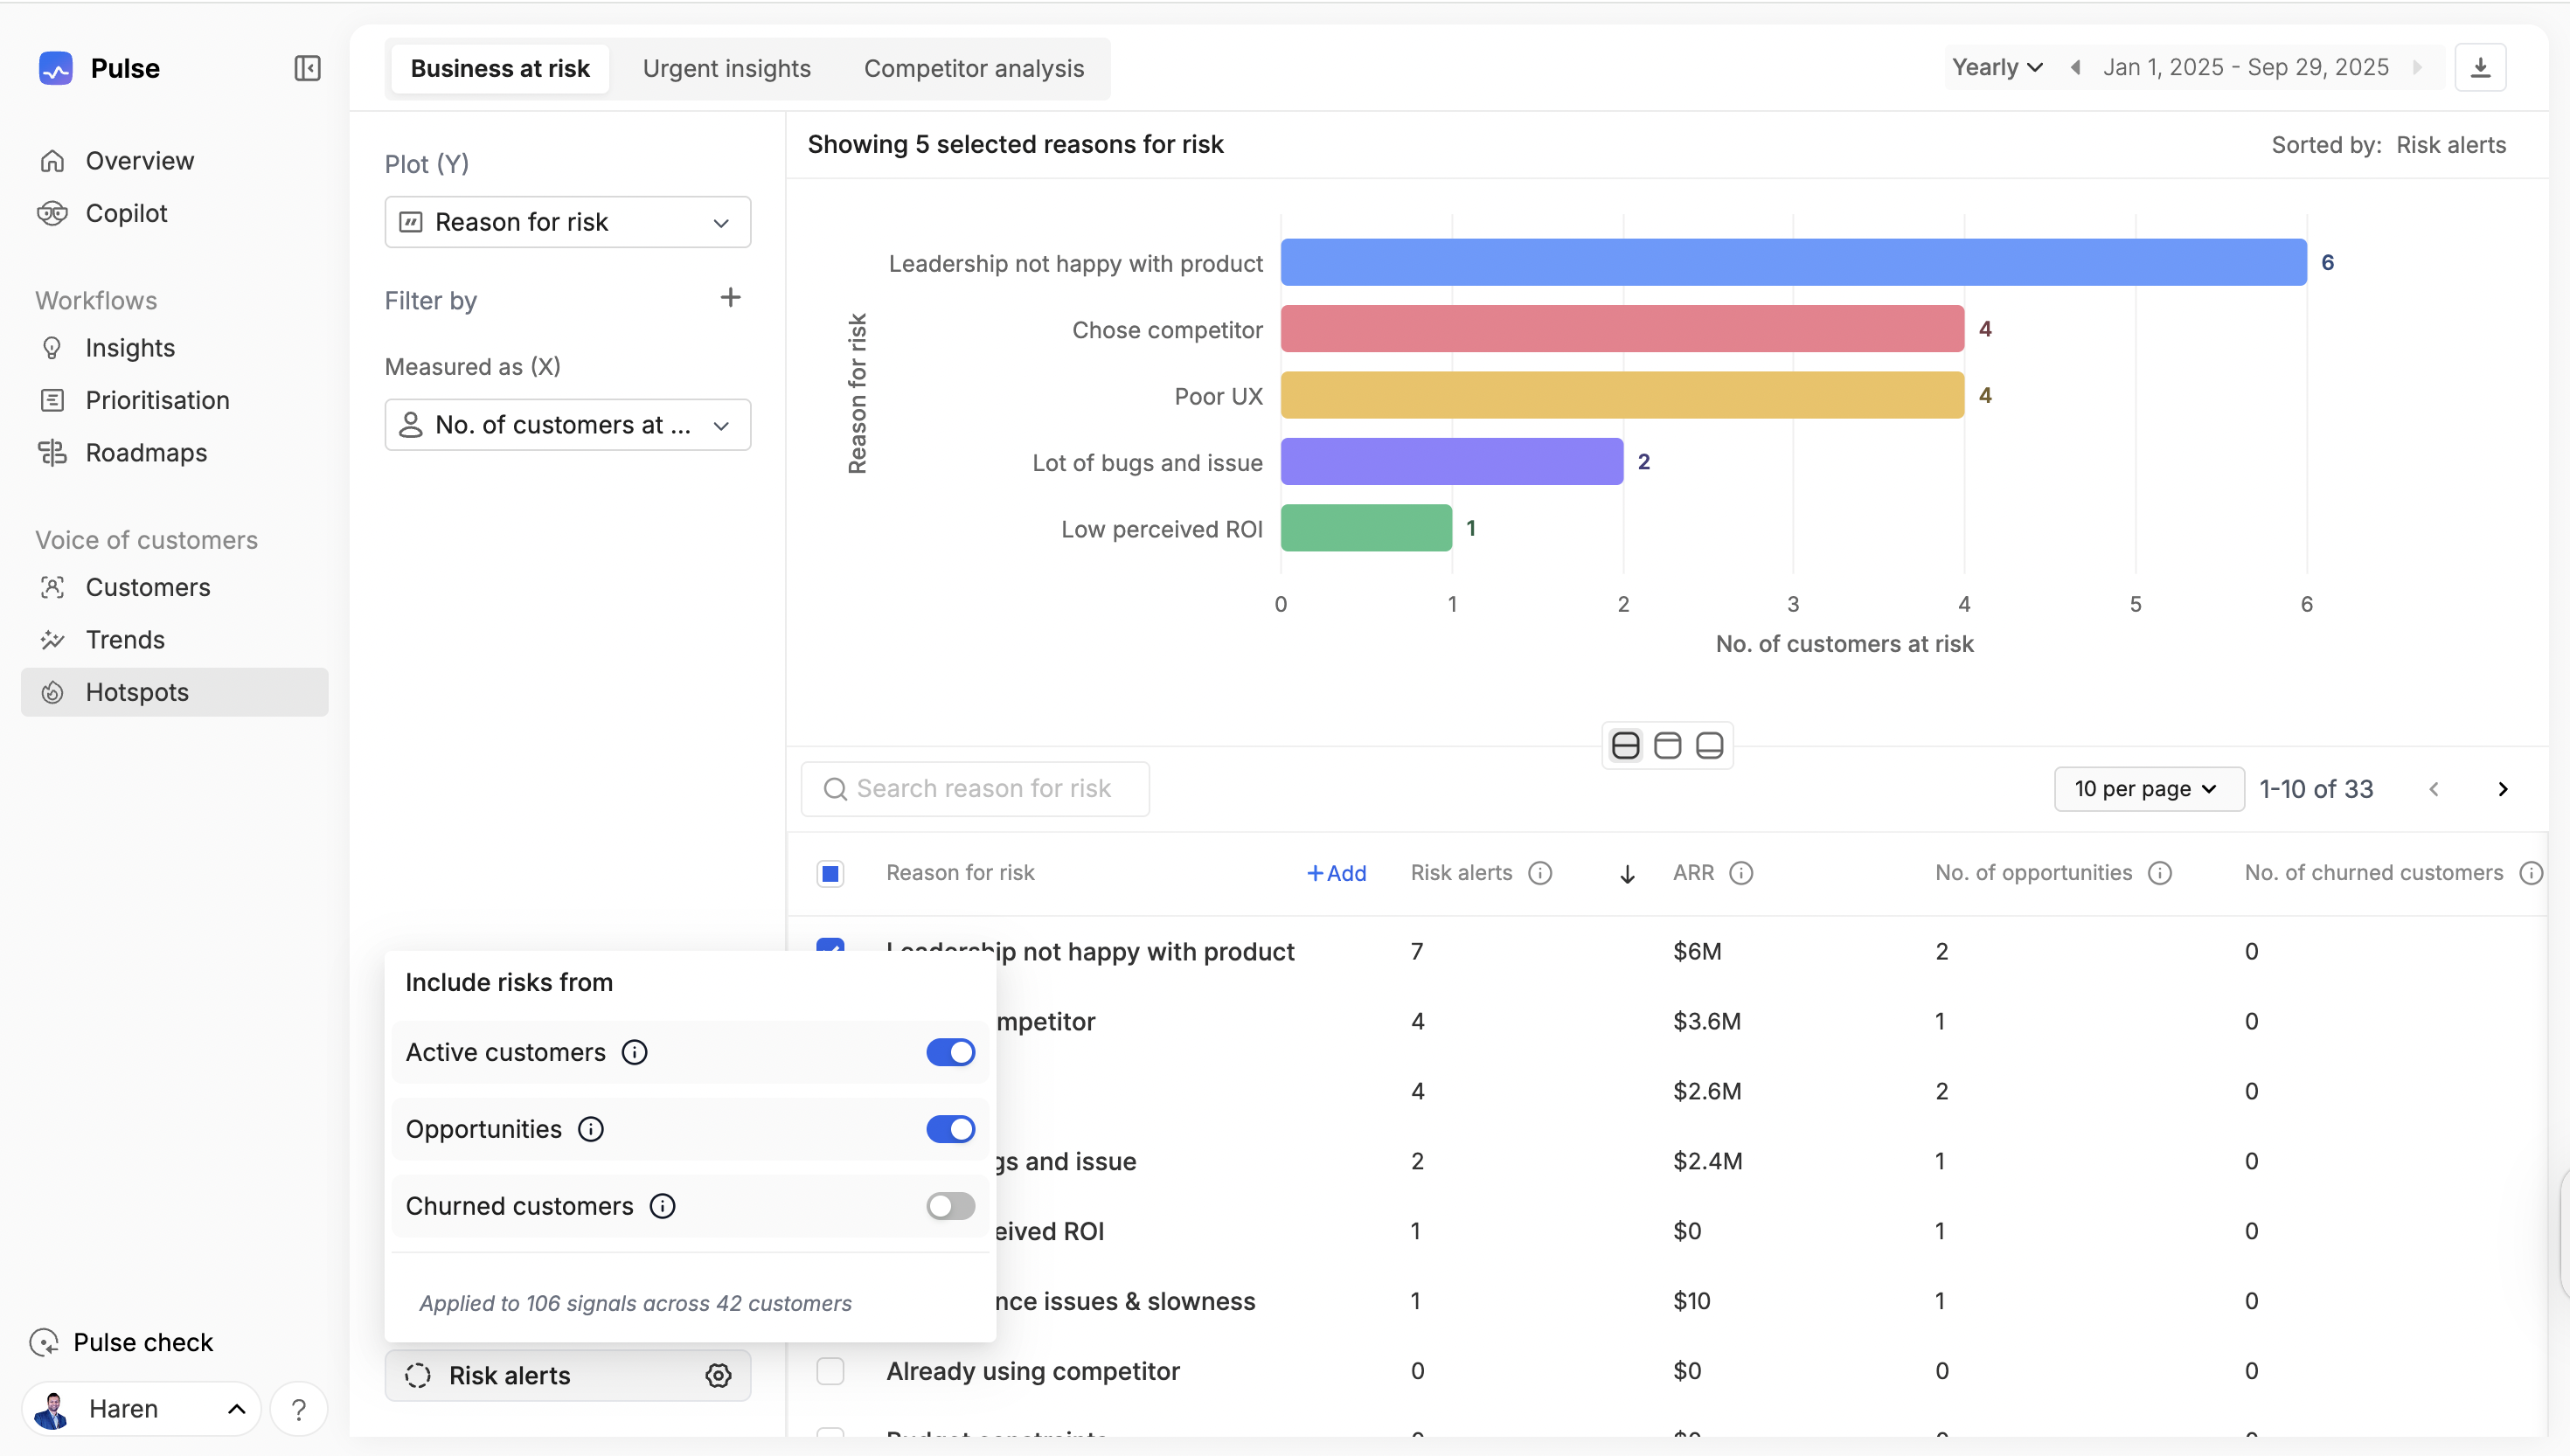Click the +Add column link
This screenshot has height=1456, width=2570.
[x=1336, y=873]
